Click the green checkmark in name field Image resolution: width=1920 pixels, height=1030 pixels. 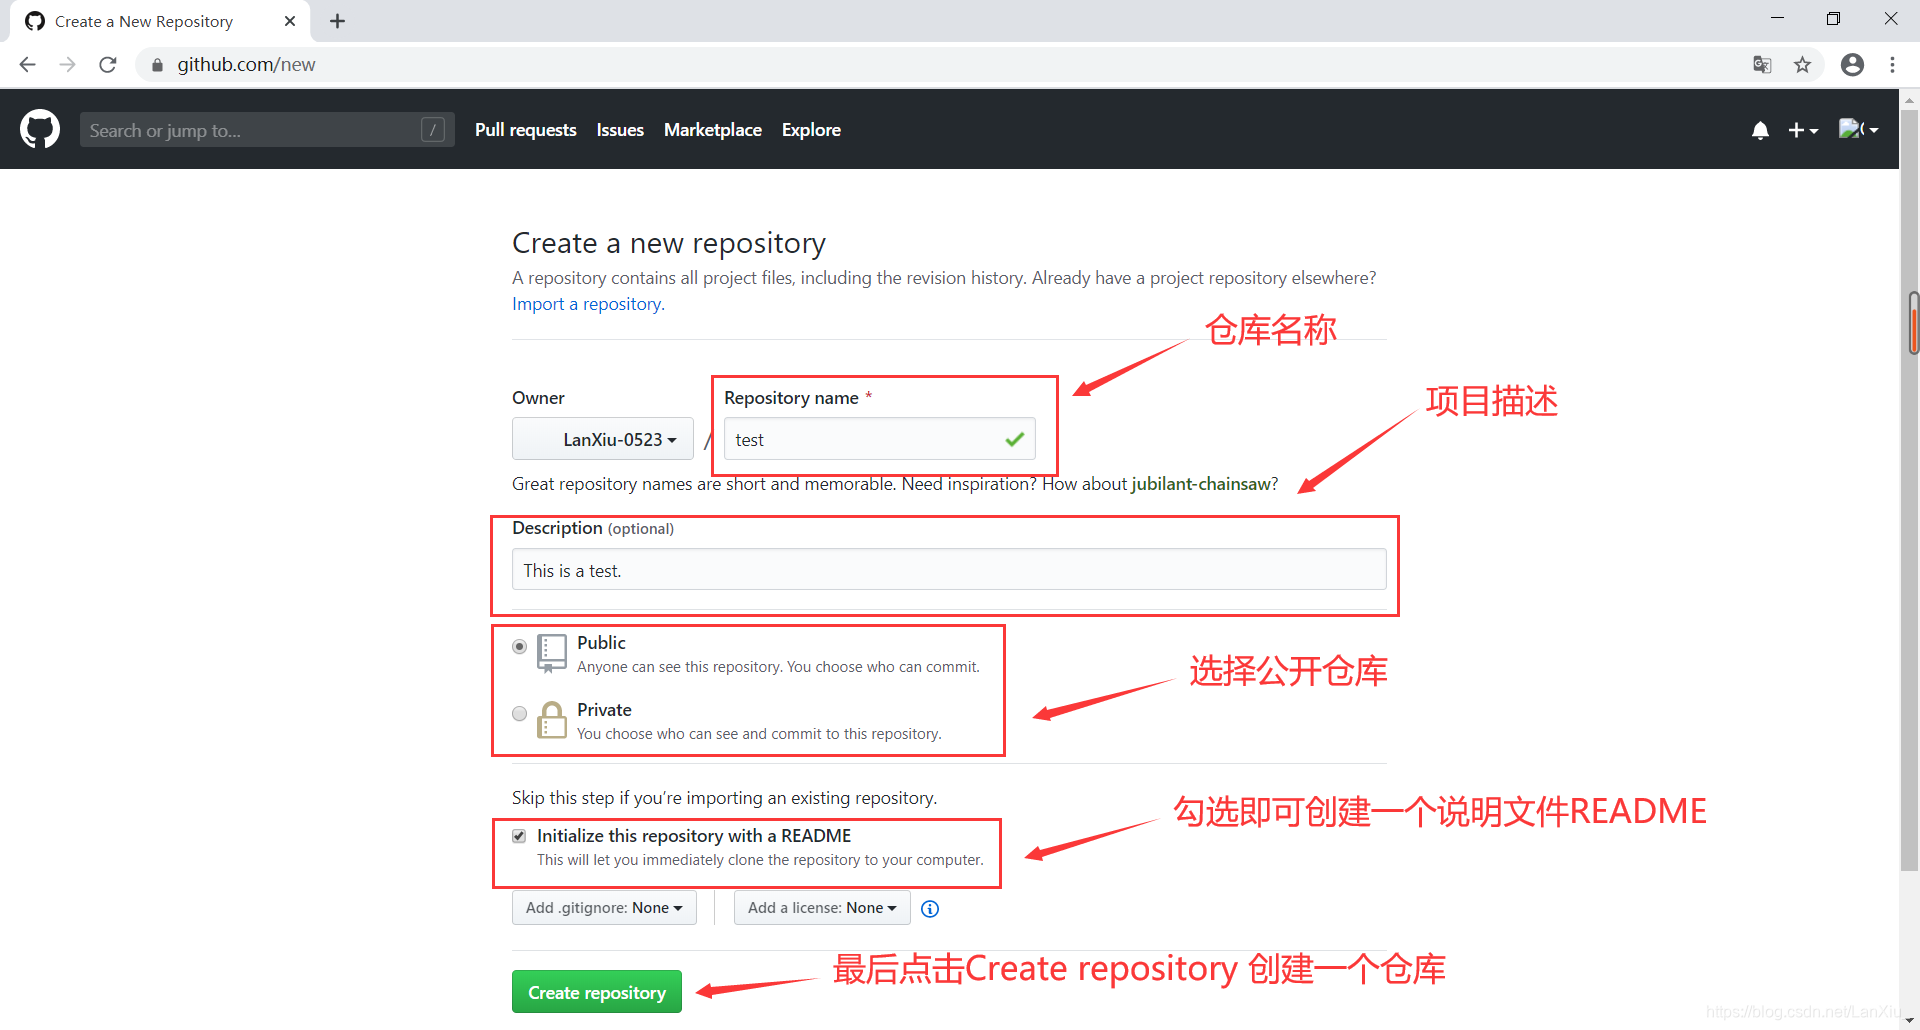(1014, 439)
